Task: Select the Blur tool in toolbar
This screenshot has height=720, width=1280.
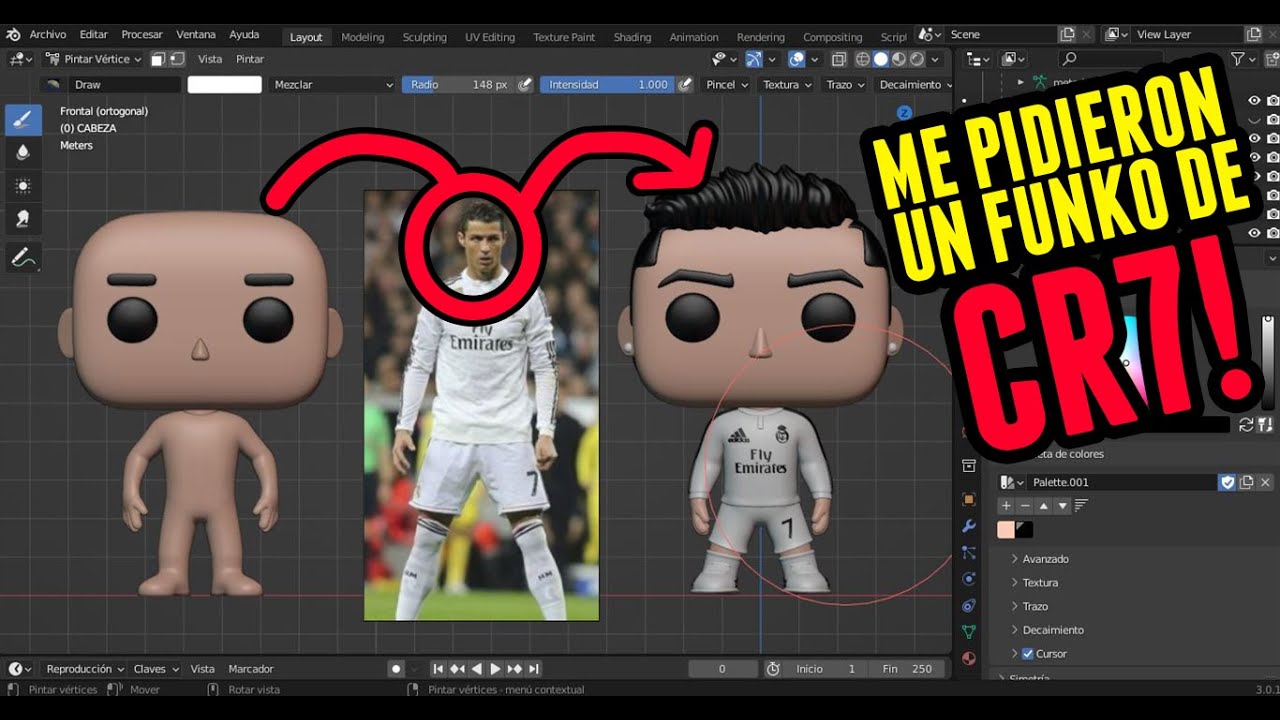Action: 23,152
